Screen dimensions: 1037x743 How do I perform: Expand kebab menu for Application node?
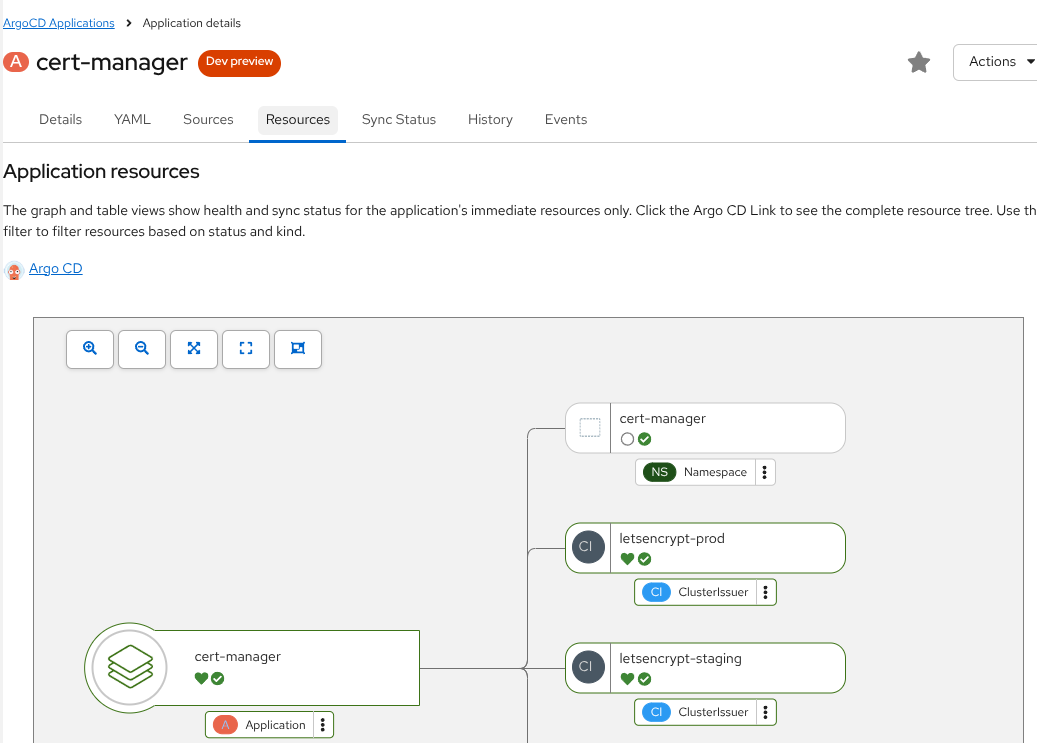(323, 725)
